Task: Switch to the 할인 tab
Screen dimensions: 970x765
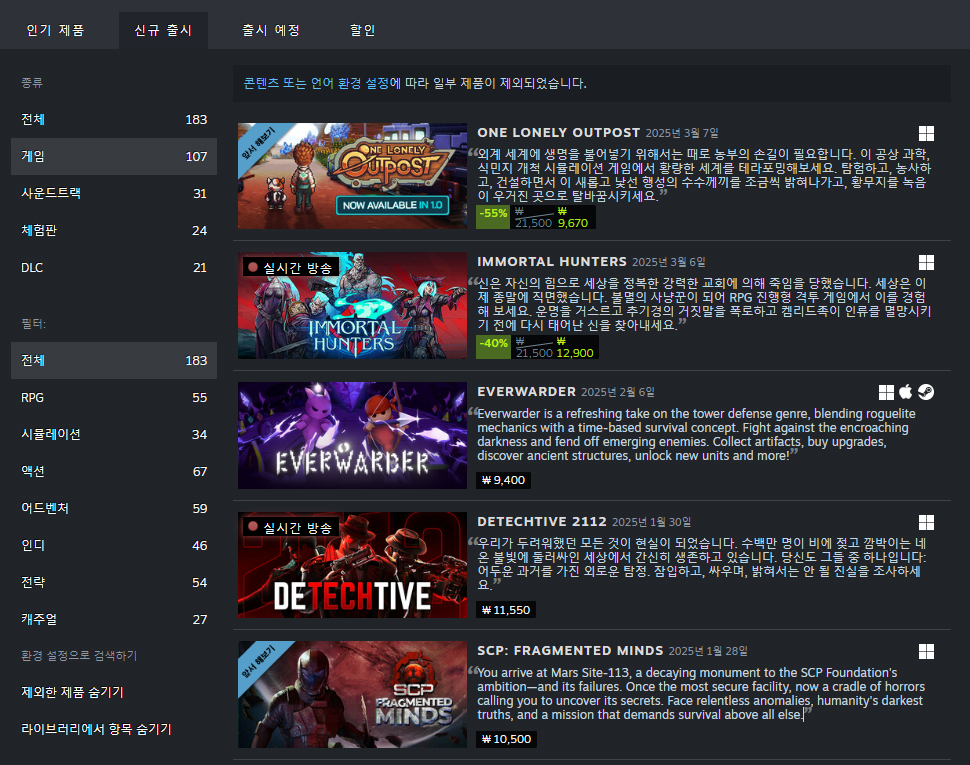Action: tap(363, 30)
